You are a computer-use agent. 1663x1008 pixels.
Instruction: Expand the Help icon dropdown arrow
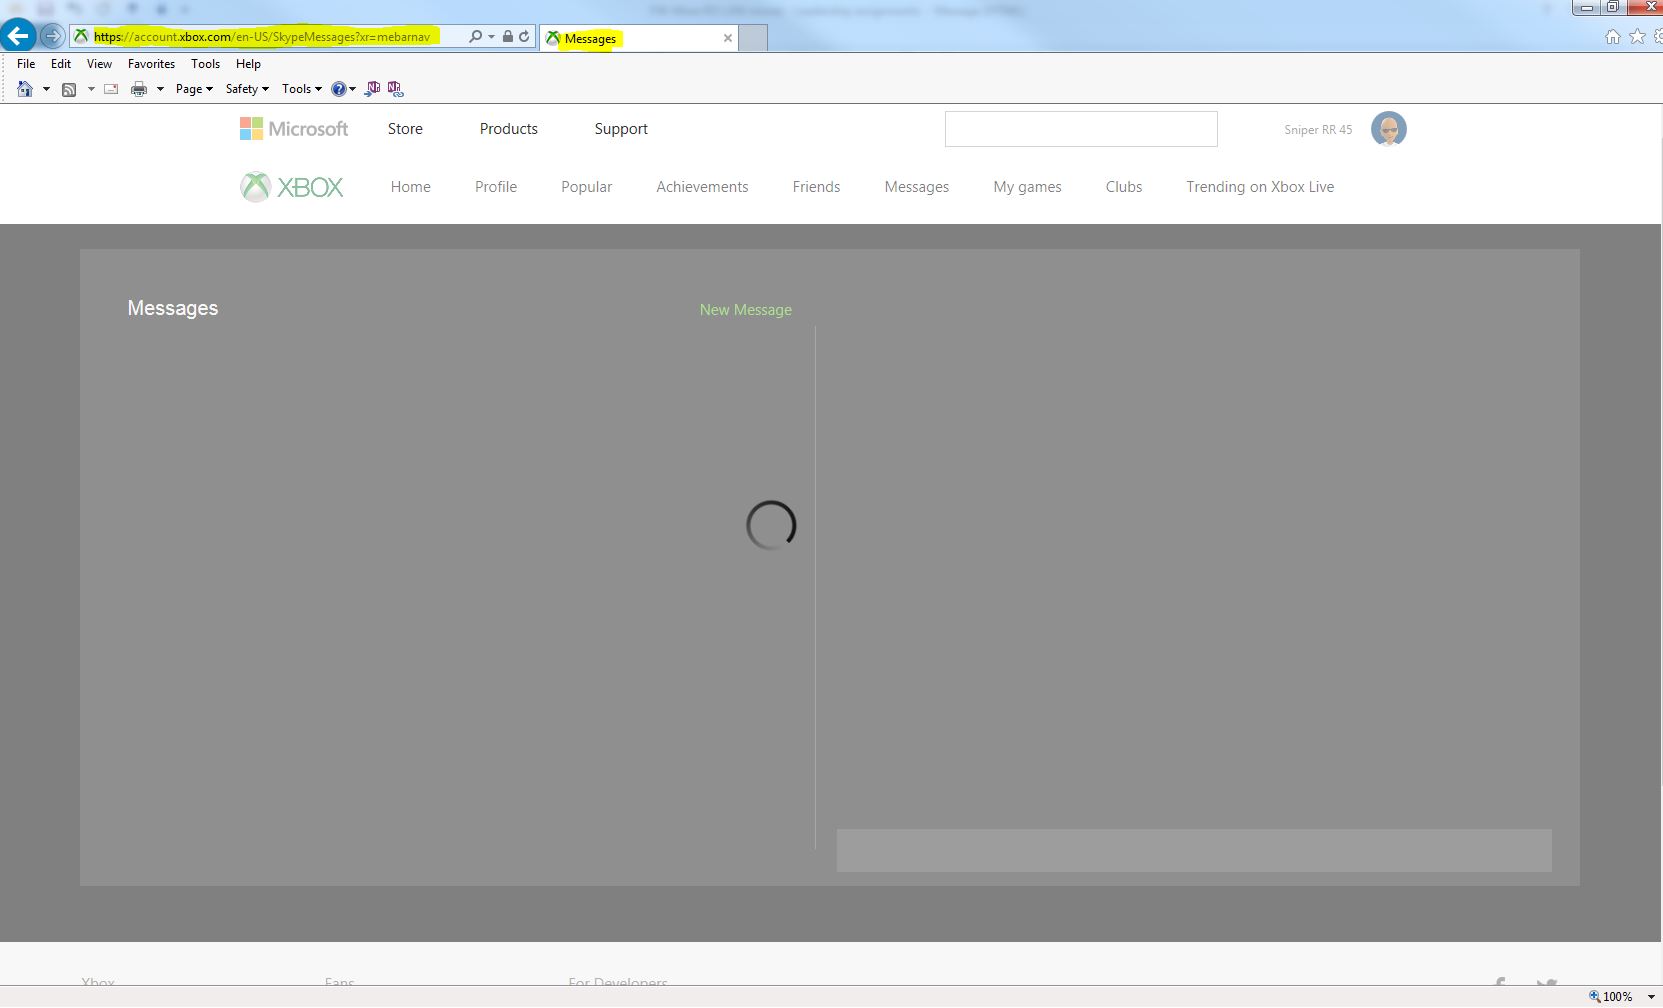pos(352,89)
